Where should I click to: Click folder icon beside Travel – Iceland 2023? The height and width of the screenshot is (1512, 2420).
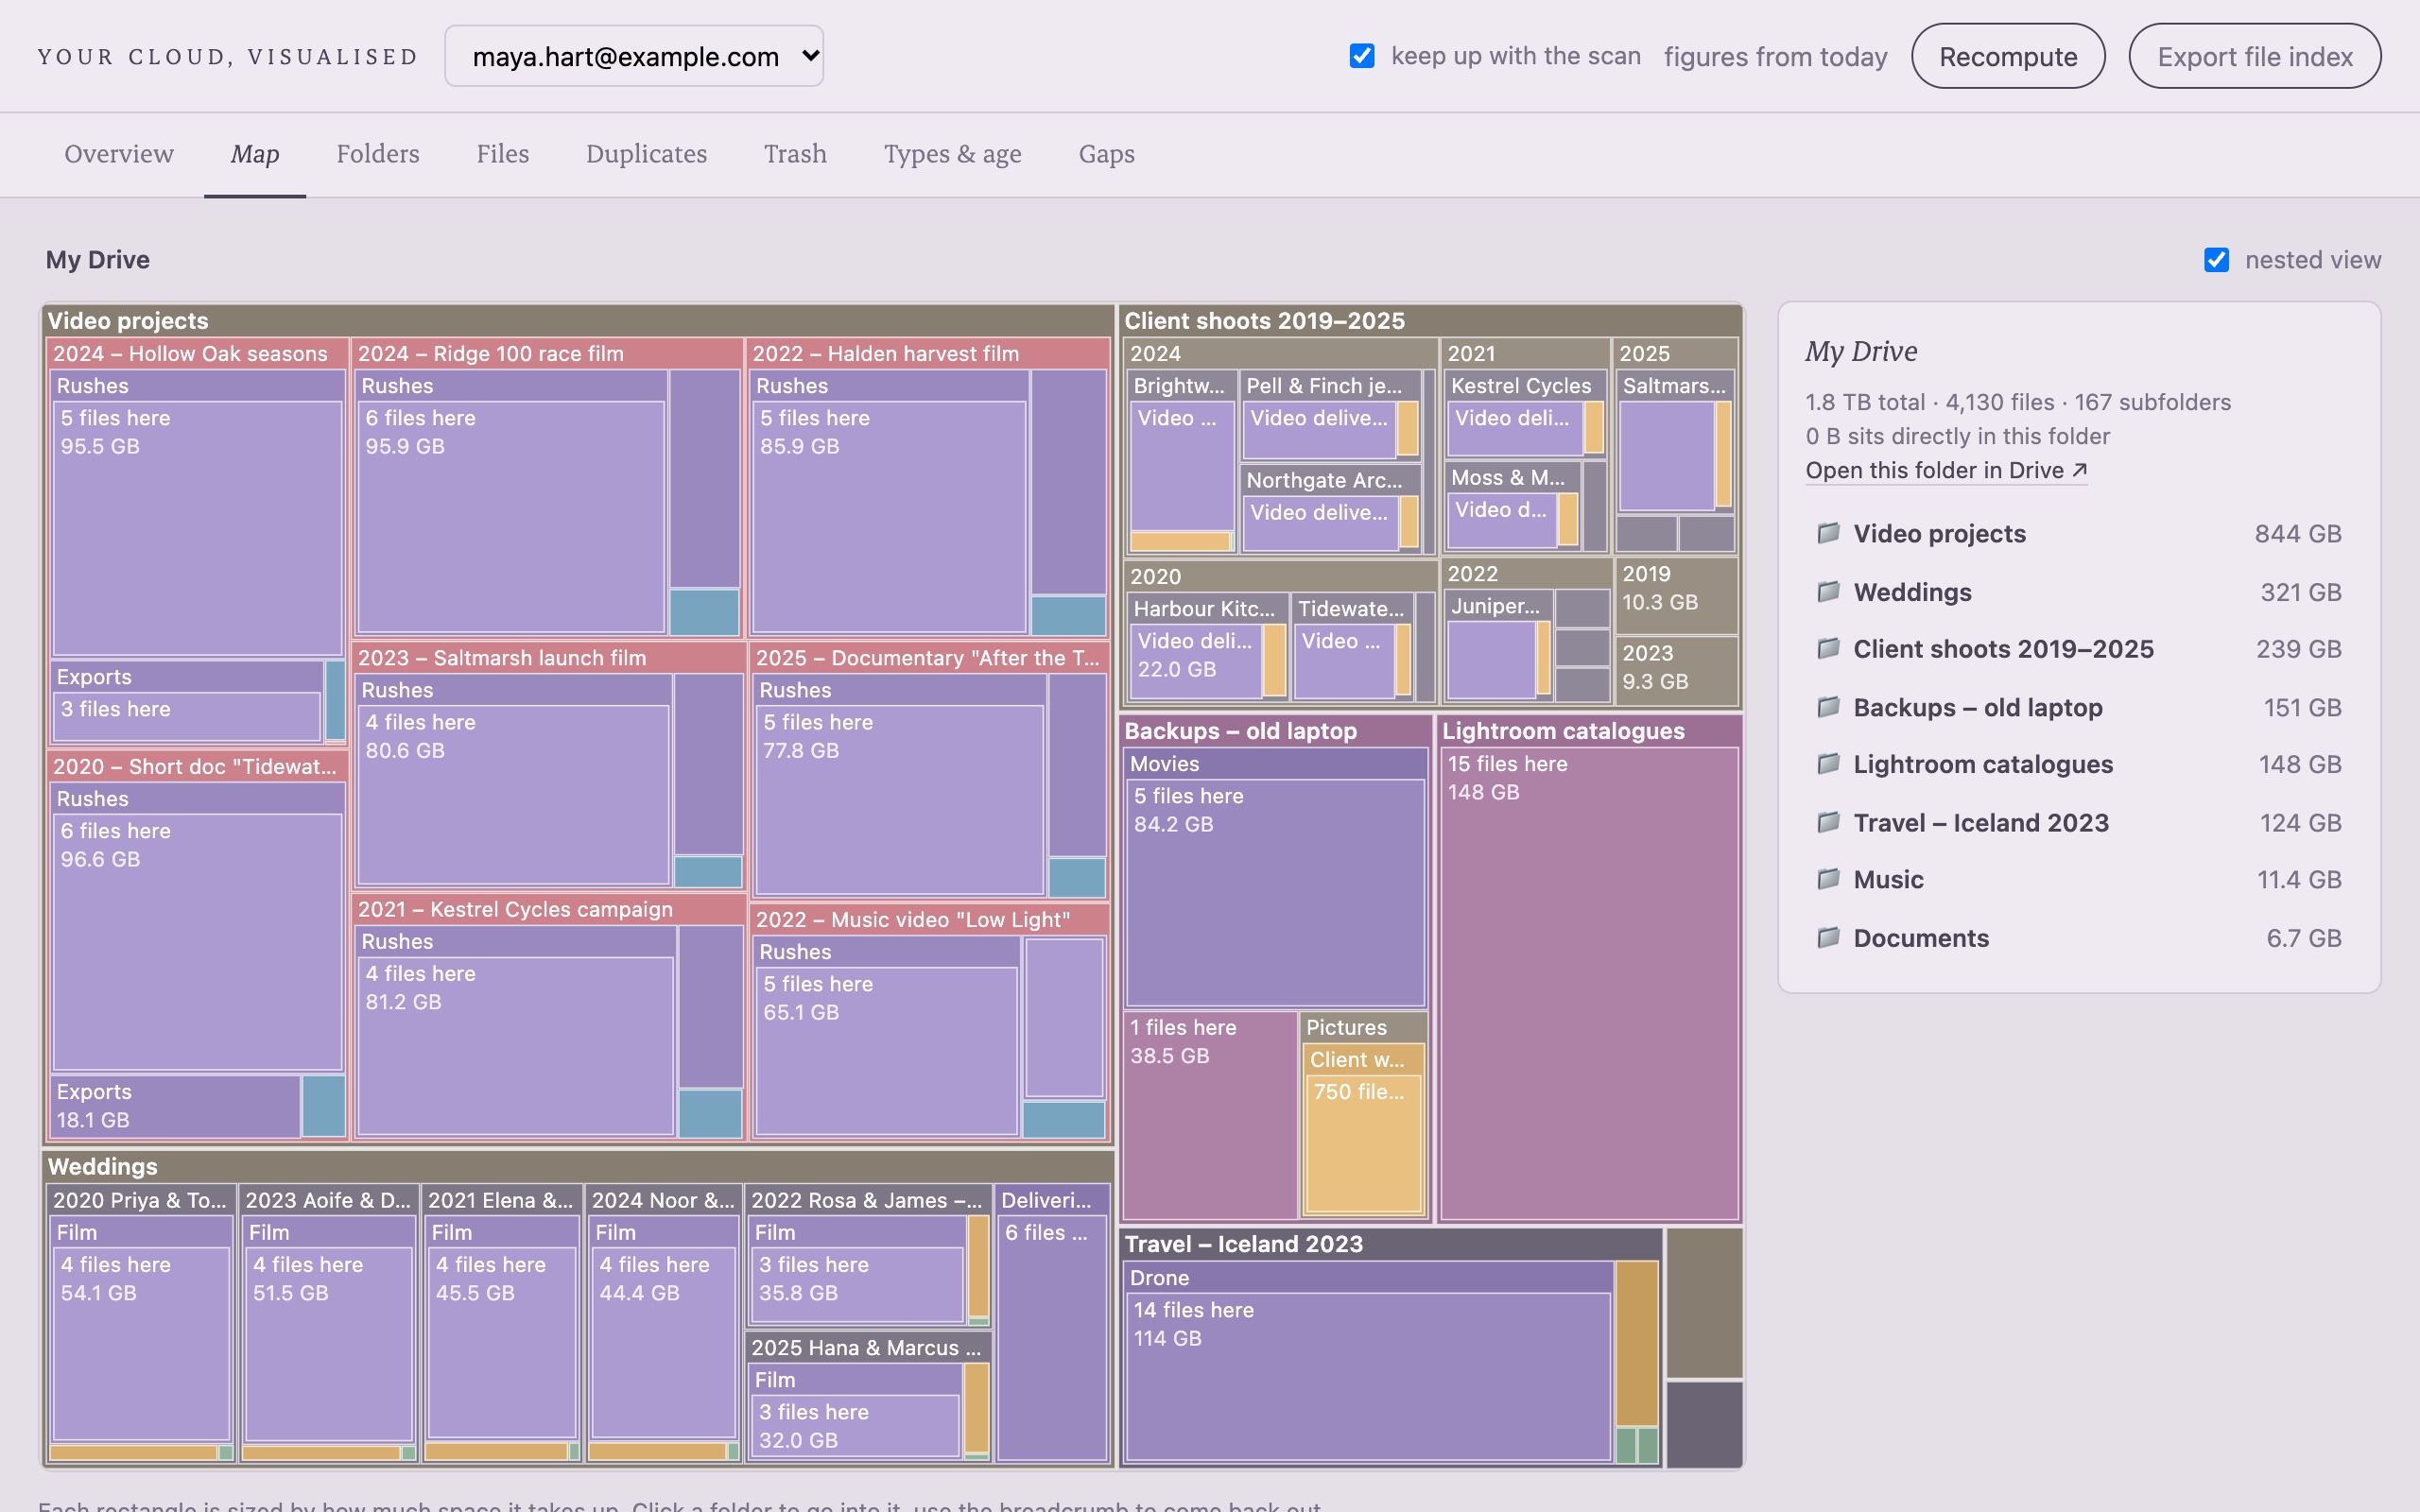pos(1828,822)
